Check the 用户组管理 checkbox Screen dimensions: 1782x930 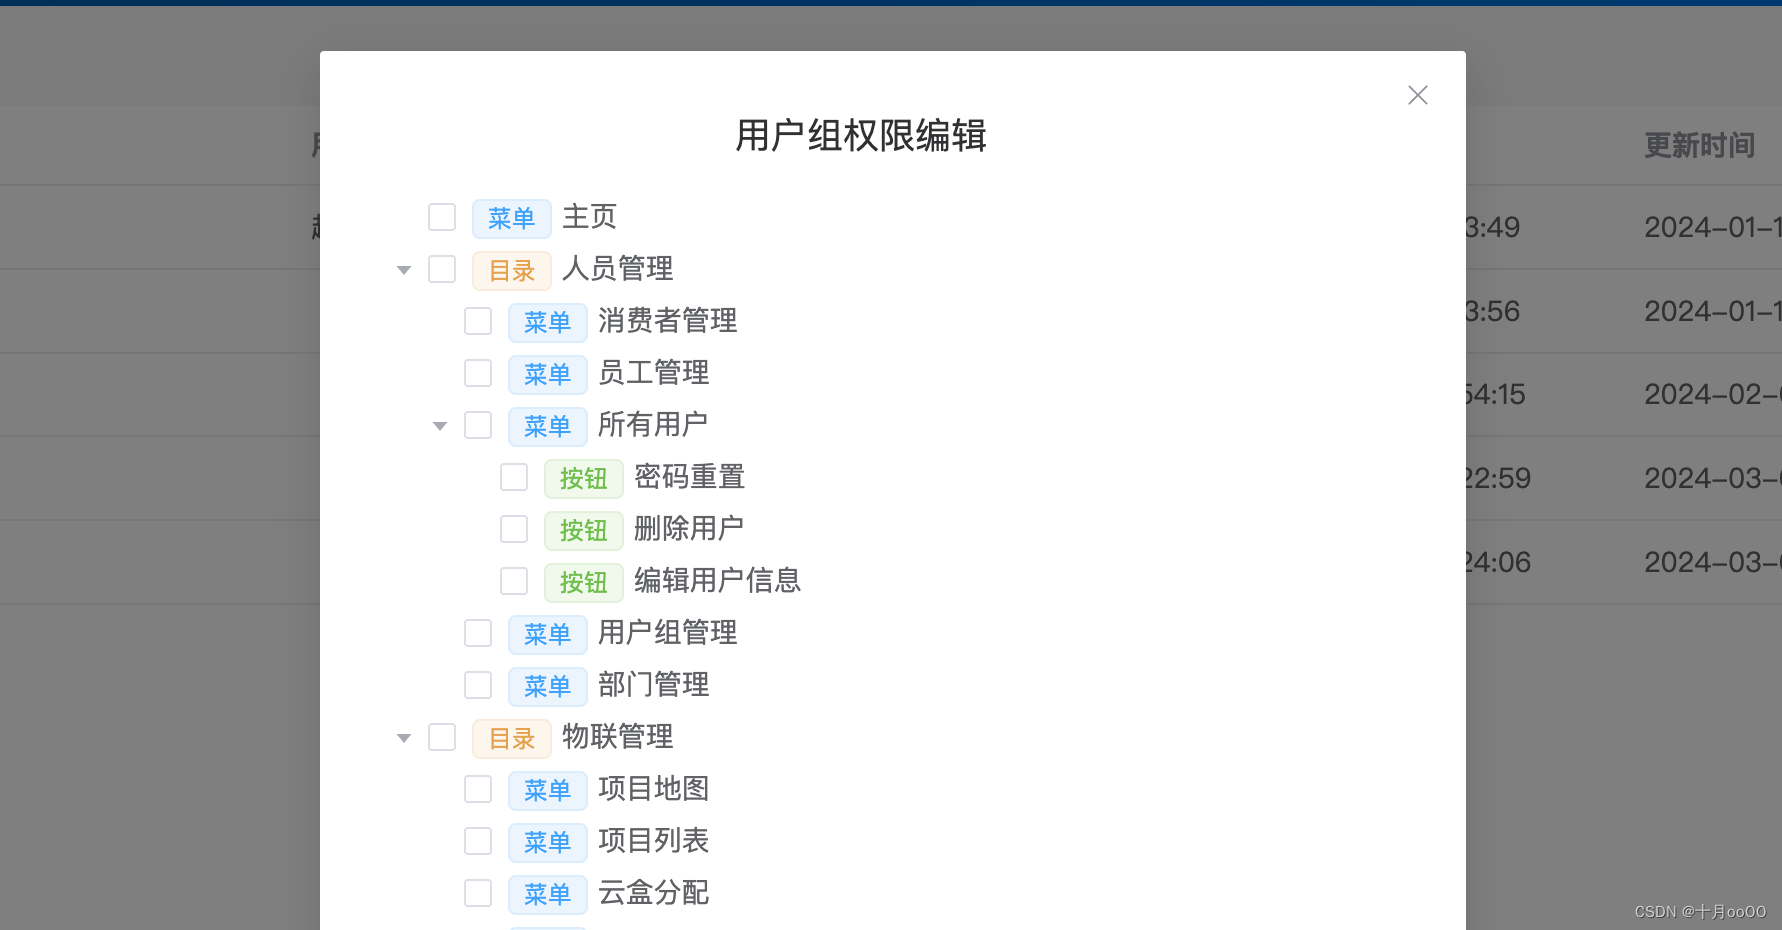pyautogui.click(x=478, y=633)
